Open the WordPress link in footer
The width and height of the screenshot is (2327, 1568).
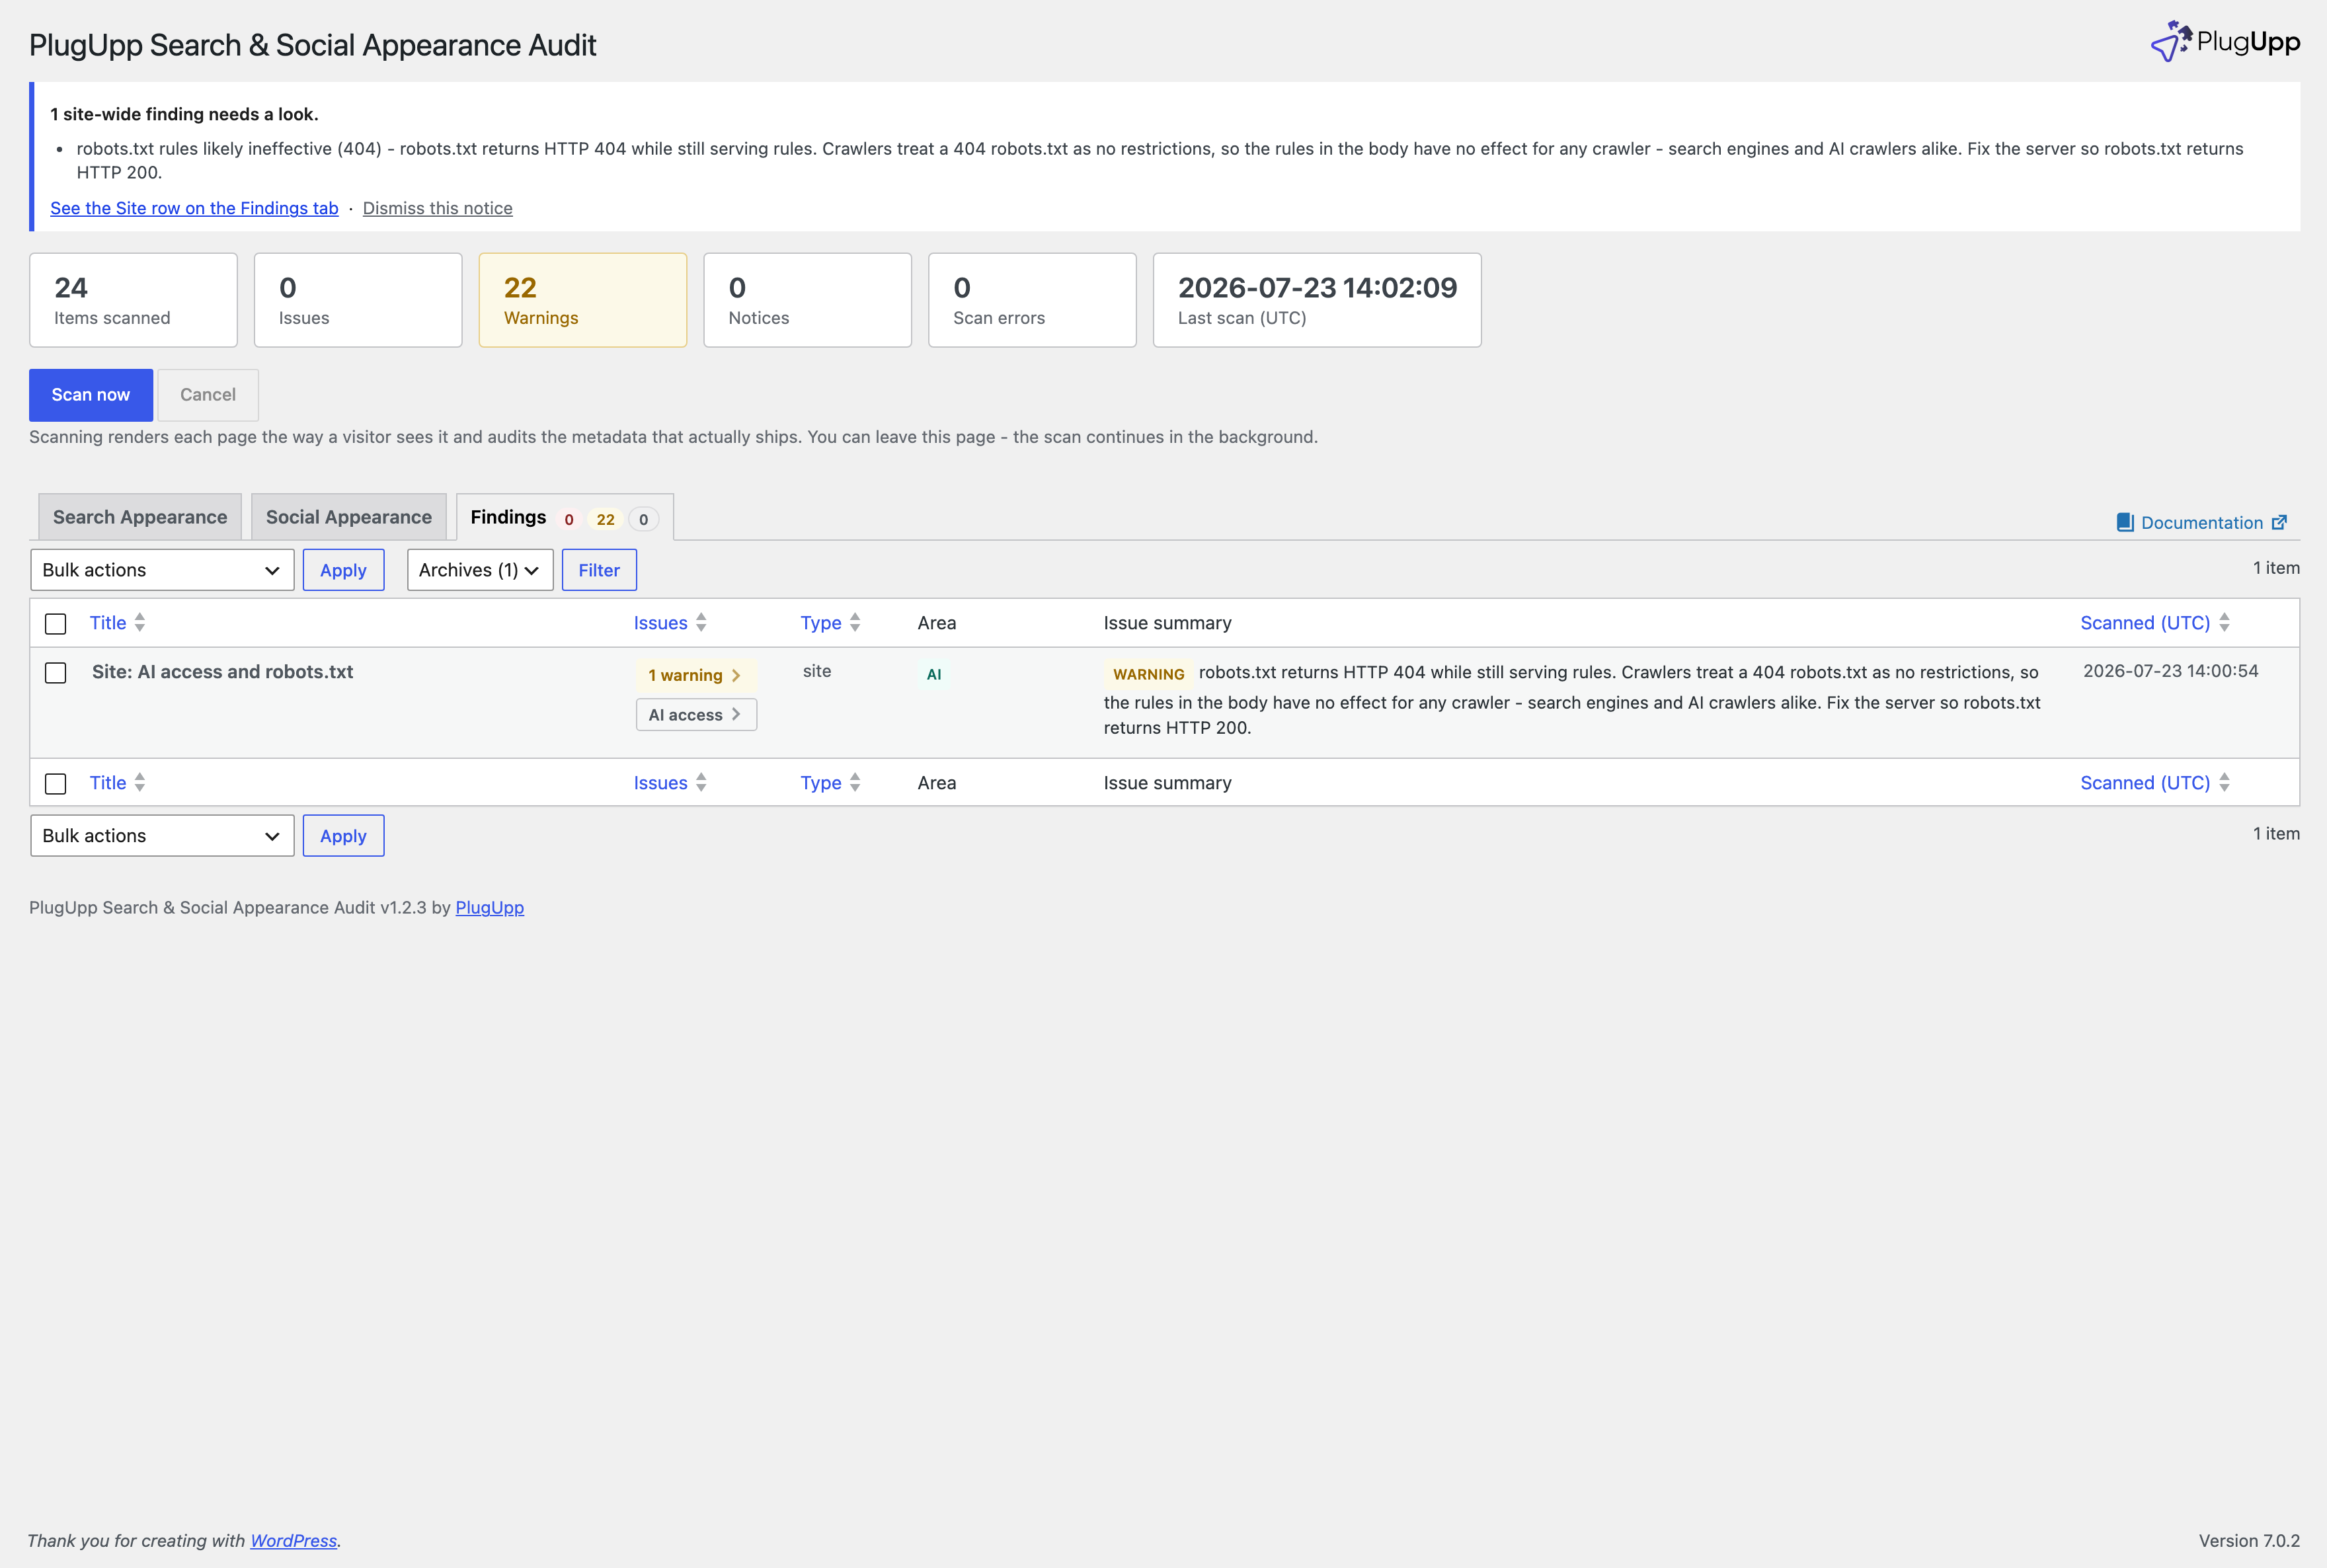click(293, 1540)
